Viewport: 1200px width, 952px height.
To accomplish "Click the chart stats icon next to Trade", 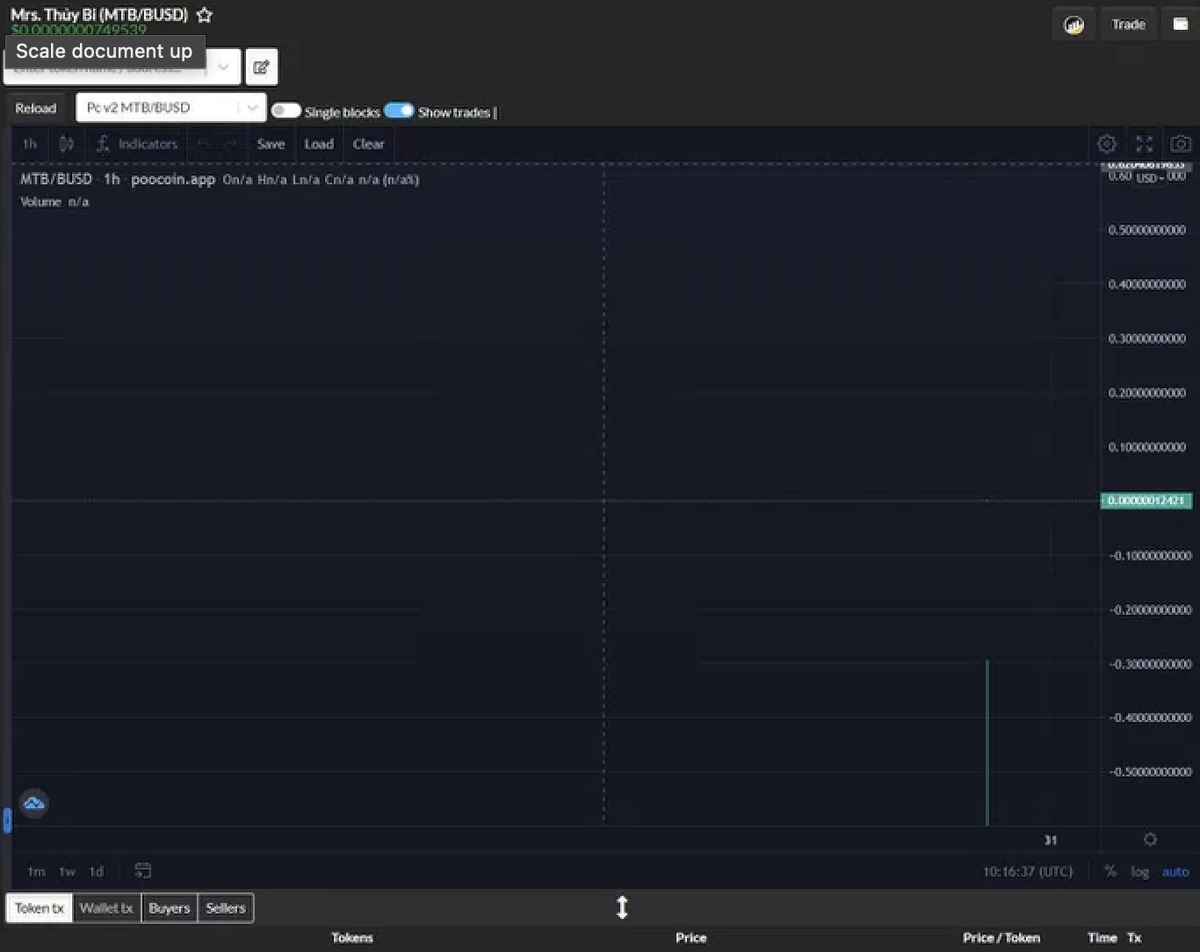I will coord(1074,24).
